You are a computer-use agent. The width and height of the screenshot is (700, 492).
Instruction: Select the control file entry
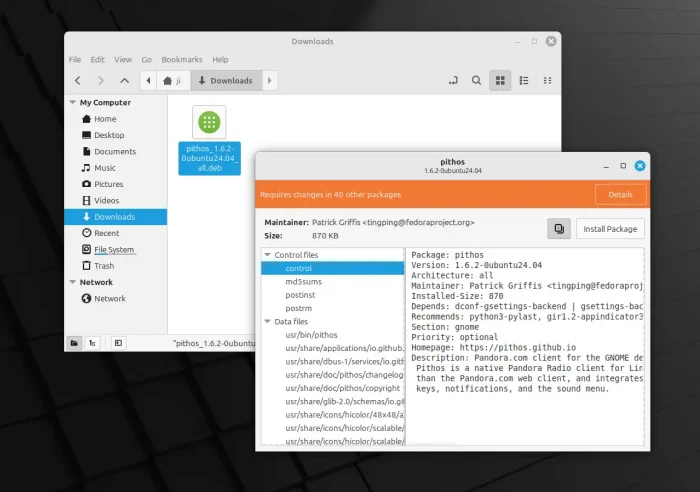click(333, 268)
